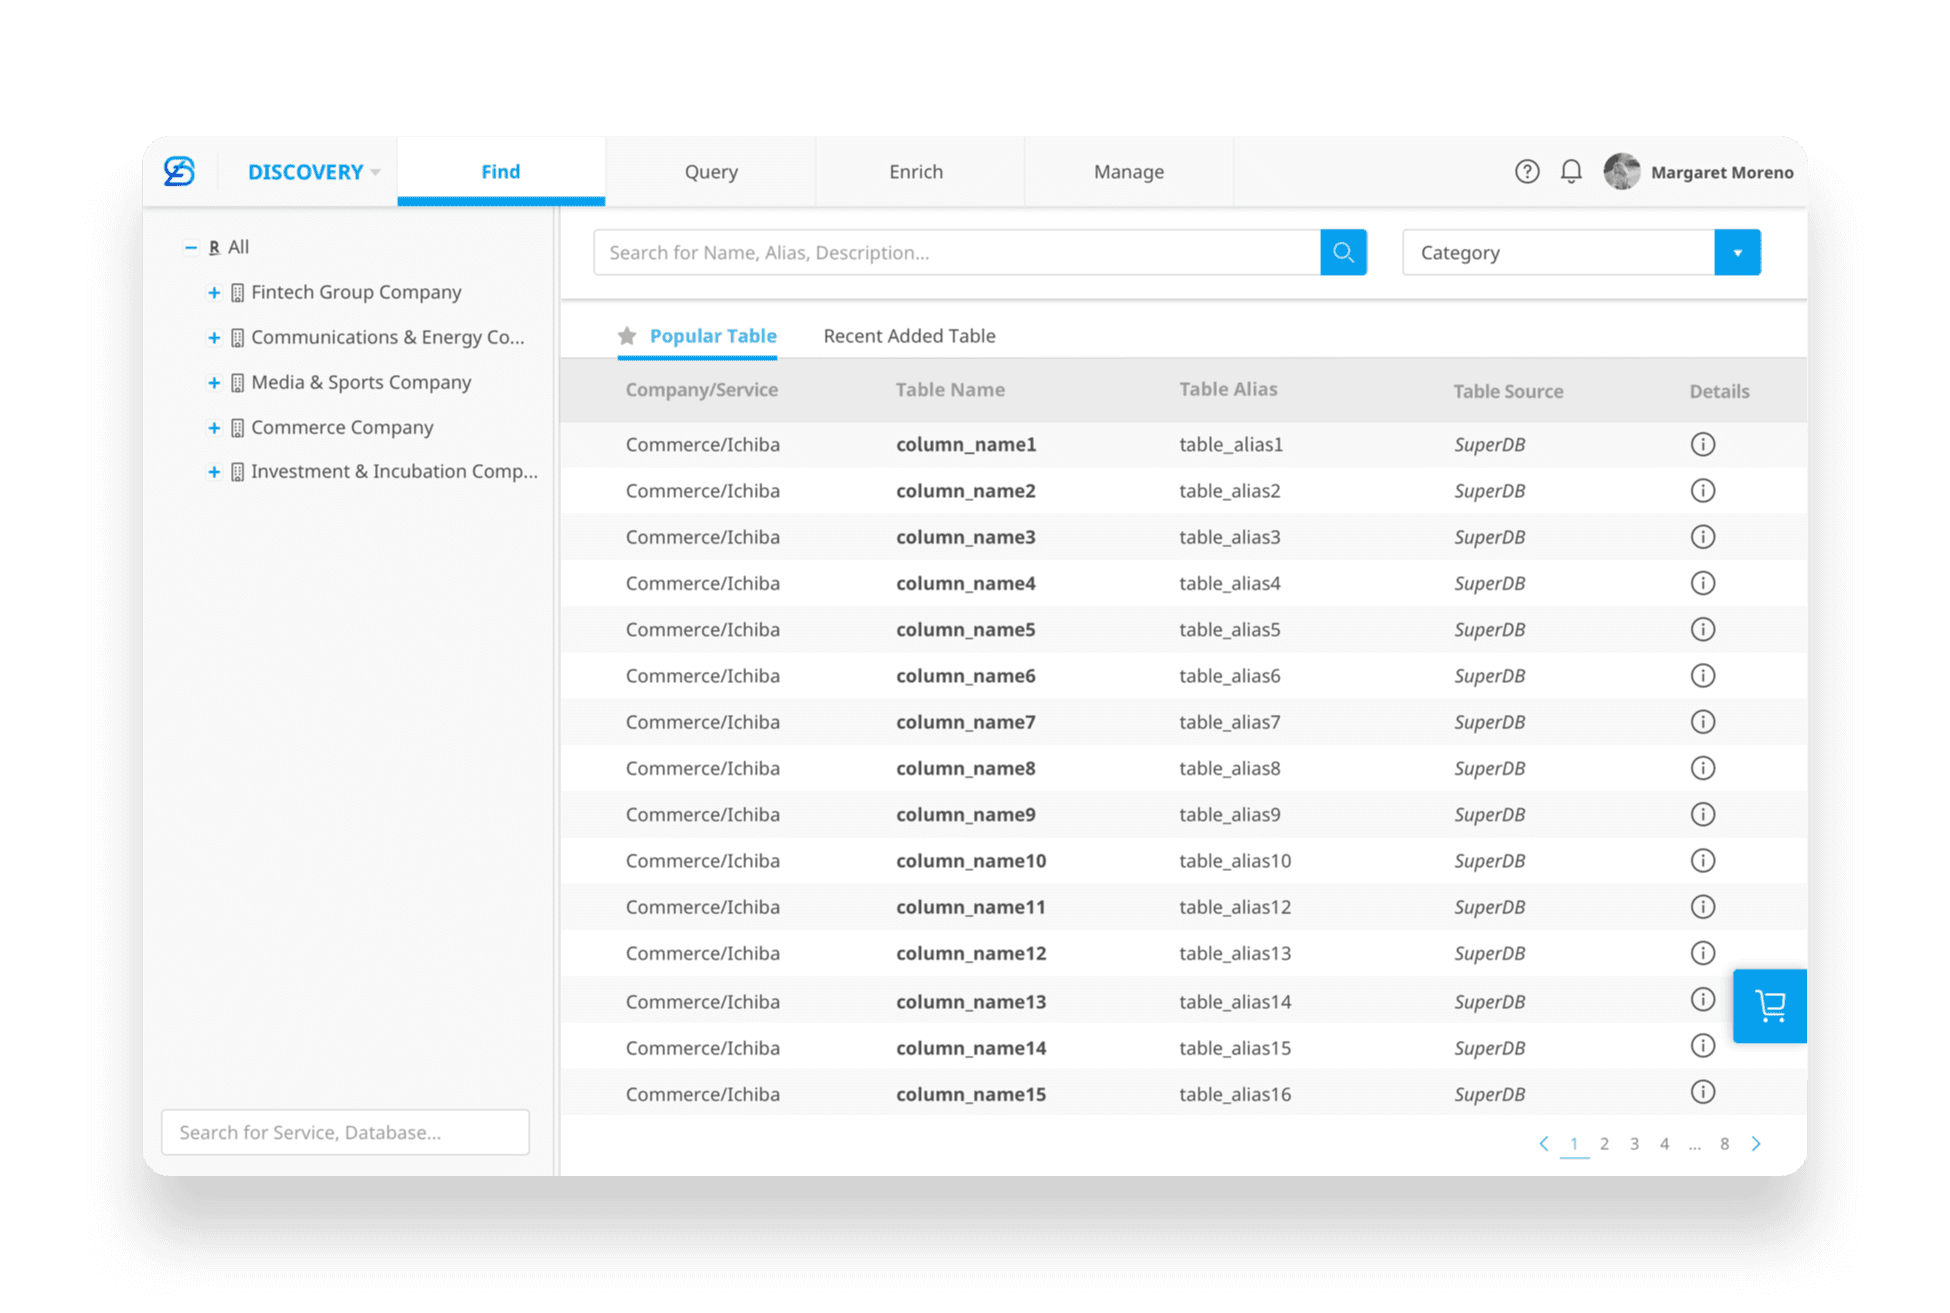Image resolution: width=1950 pixels, height=1313 pixels.
Task: Click the blue search magnifier button
Action: point(1343,252)
